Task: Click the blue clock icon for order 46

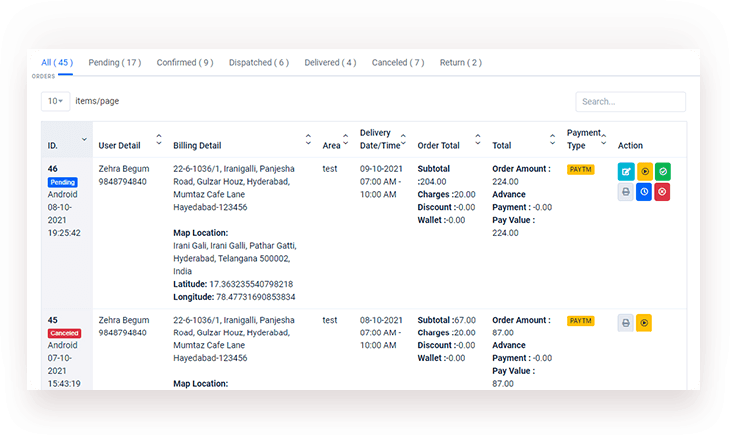Action: point(644,191)
